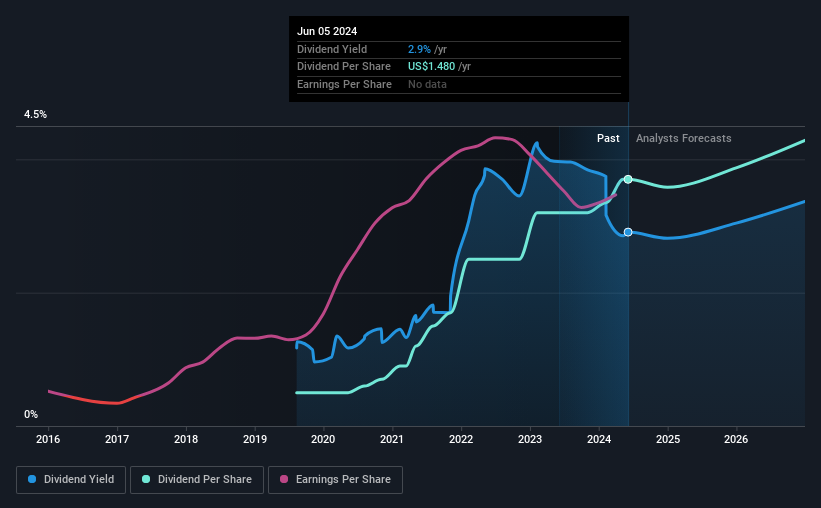821x508 pixels.
Task: Click the 4.5% y-axis label
Action: (x=35, y=115)
